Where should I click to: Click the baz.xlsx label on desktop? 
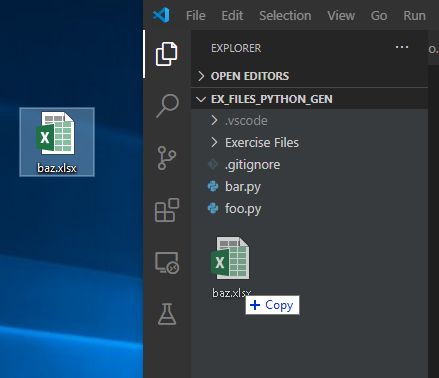[x=57, y=168]
